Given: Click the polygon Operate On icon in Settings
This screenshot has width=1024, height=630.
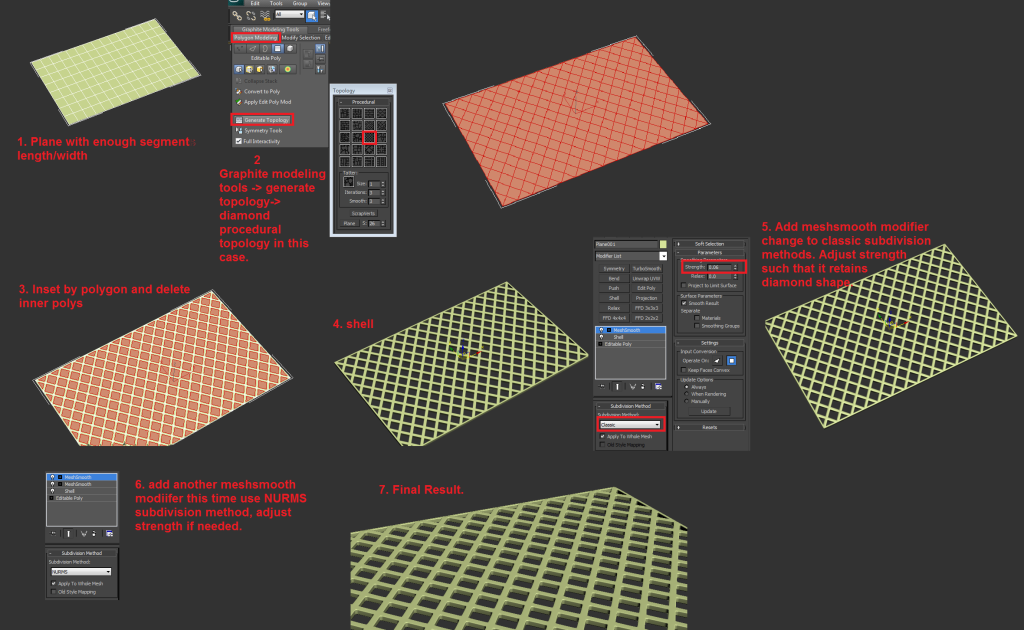Looking at the screenshot, I should pos(731,359).
